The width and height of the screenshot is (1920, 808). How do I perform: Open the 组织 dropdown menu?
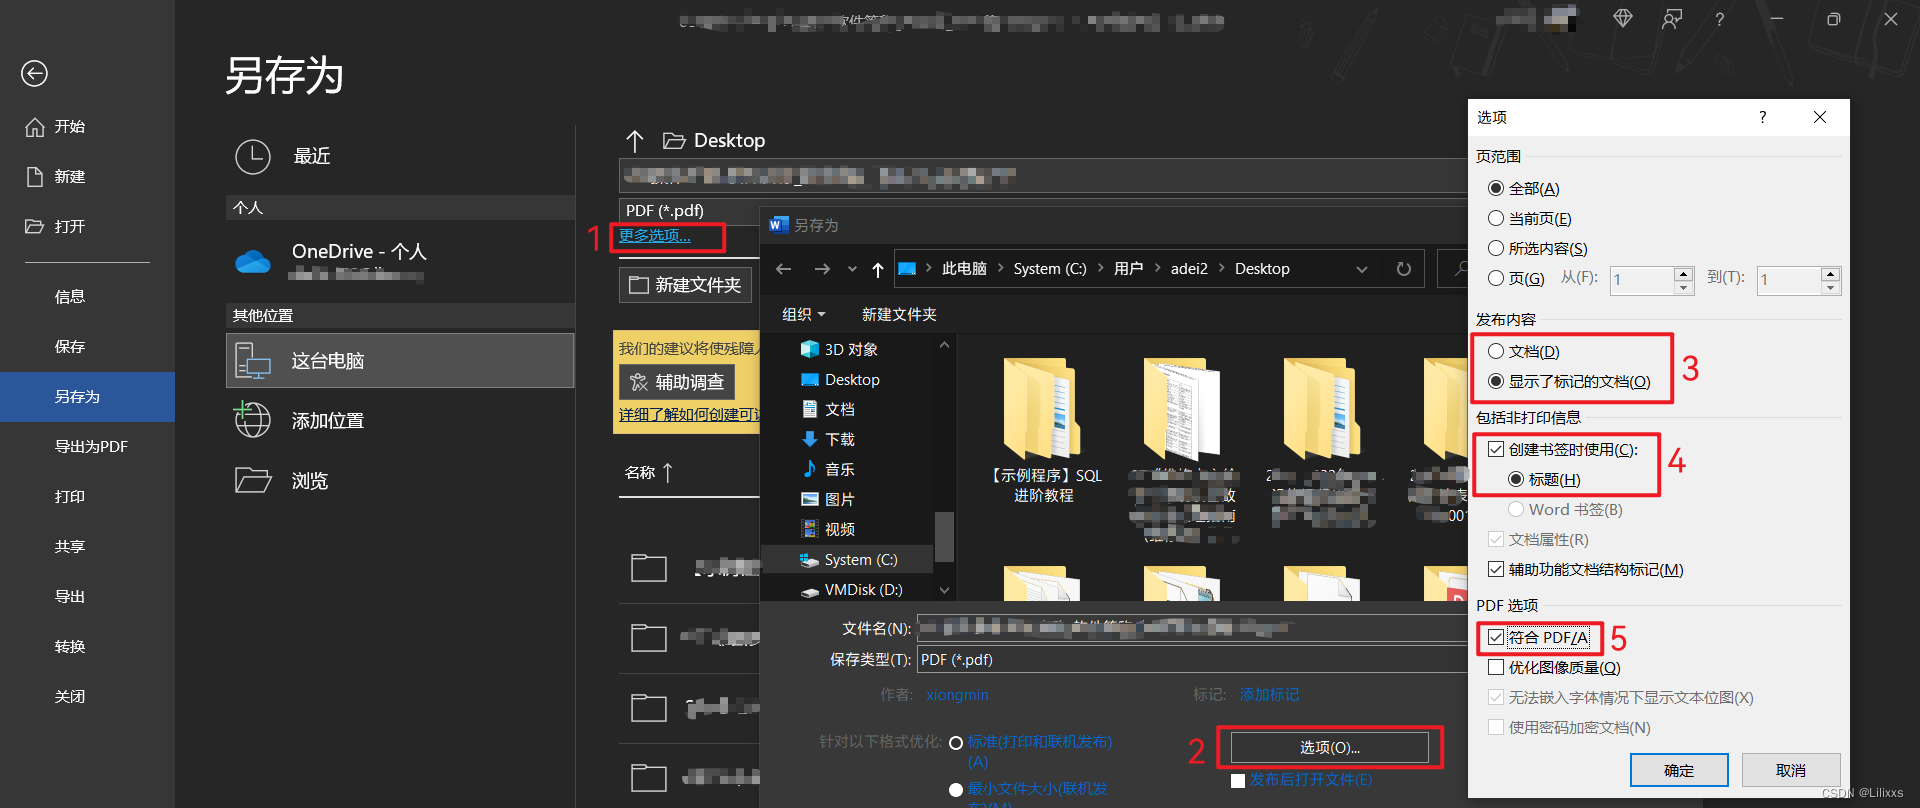pyautogui.click(x=803, y=314)
